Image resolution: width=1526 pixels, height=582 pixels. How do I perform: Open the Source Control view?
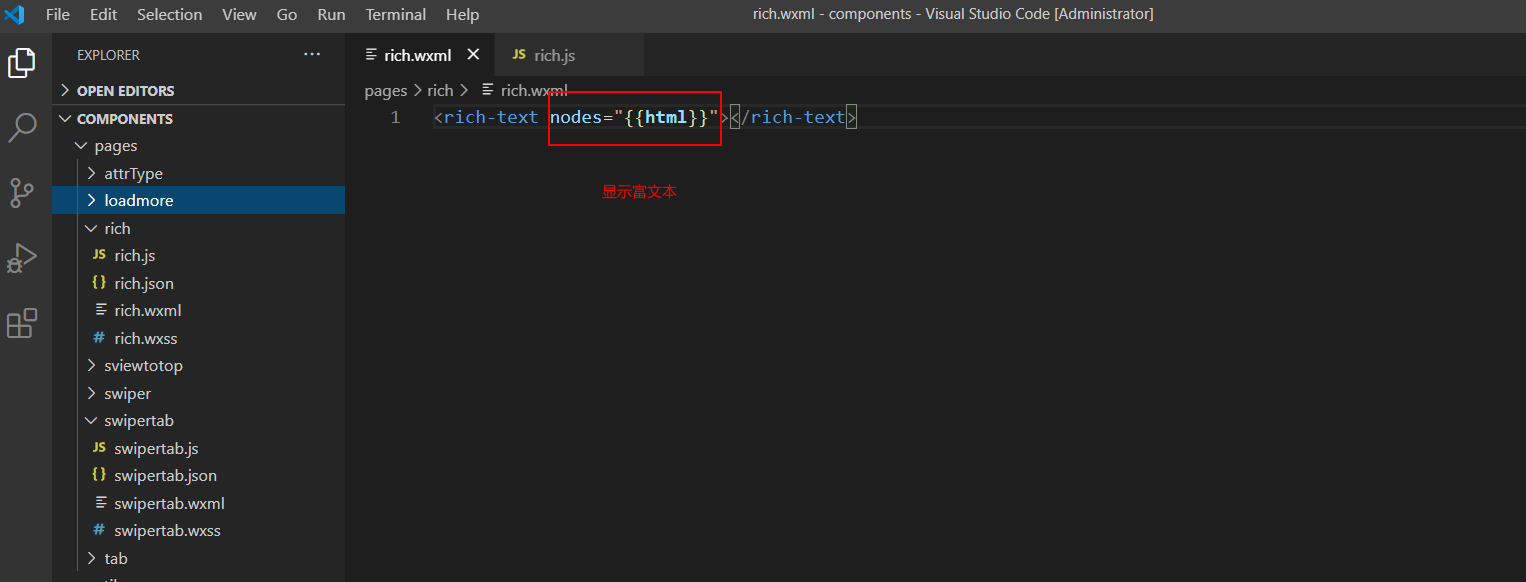click(x=22, y=192)
